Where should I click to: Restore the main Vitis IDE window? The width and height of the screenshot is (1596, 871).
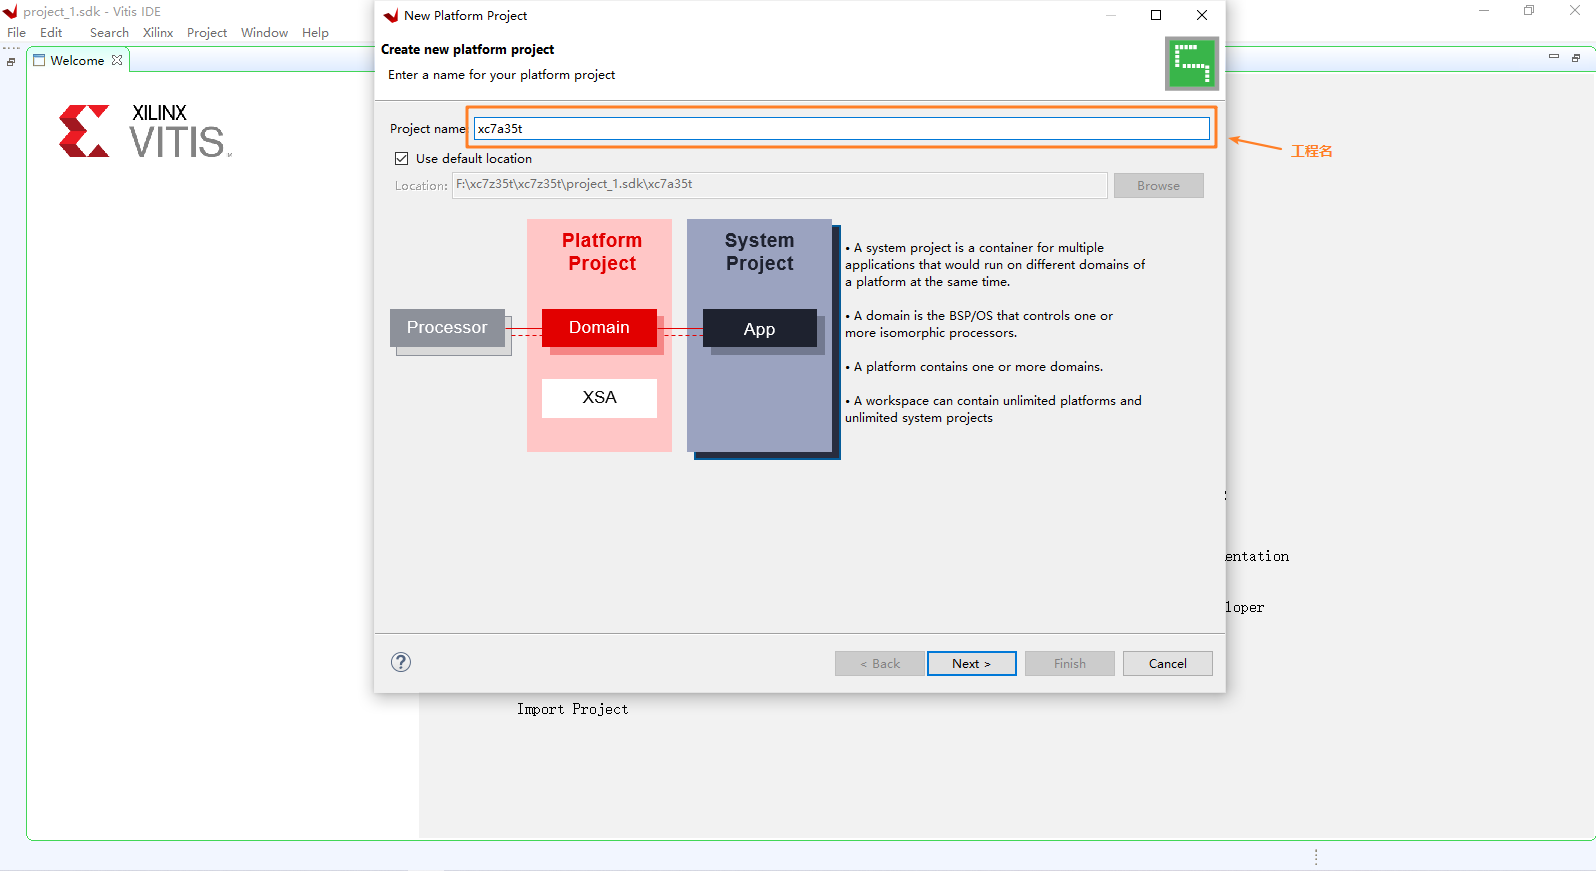(x=1529, y=11)
